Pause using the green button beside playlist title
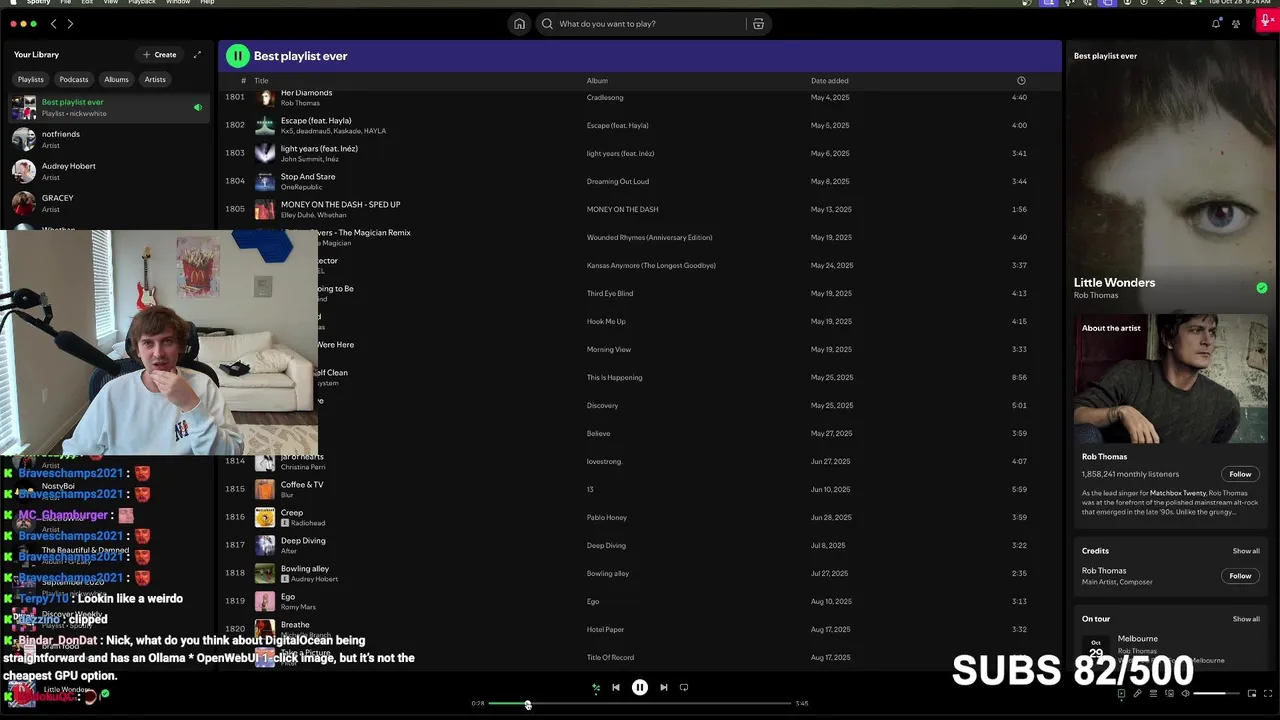Screen dimensions: 1280x720 coord(237,56)
